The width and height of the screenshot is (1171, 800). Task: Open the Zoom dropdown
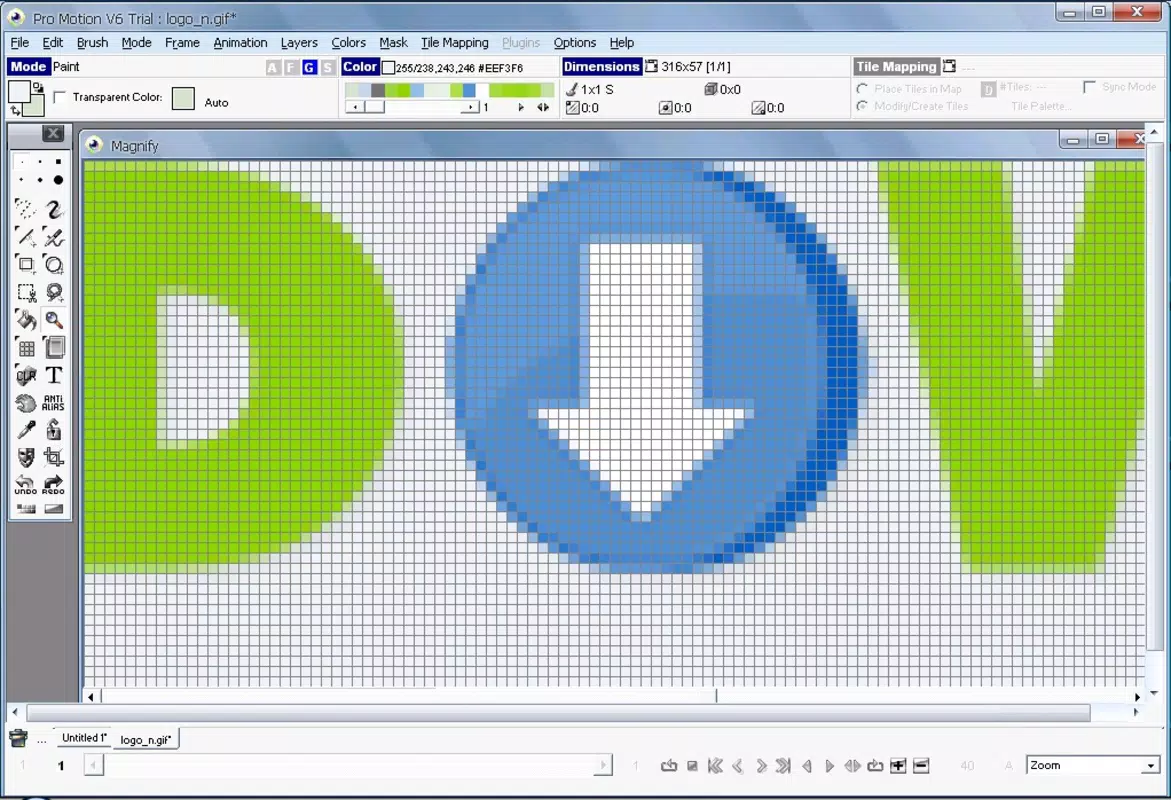1151,766
